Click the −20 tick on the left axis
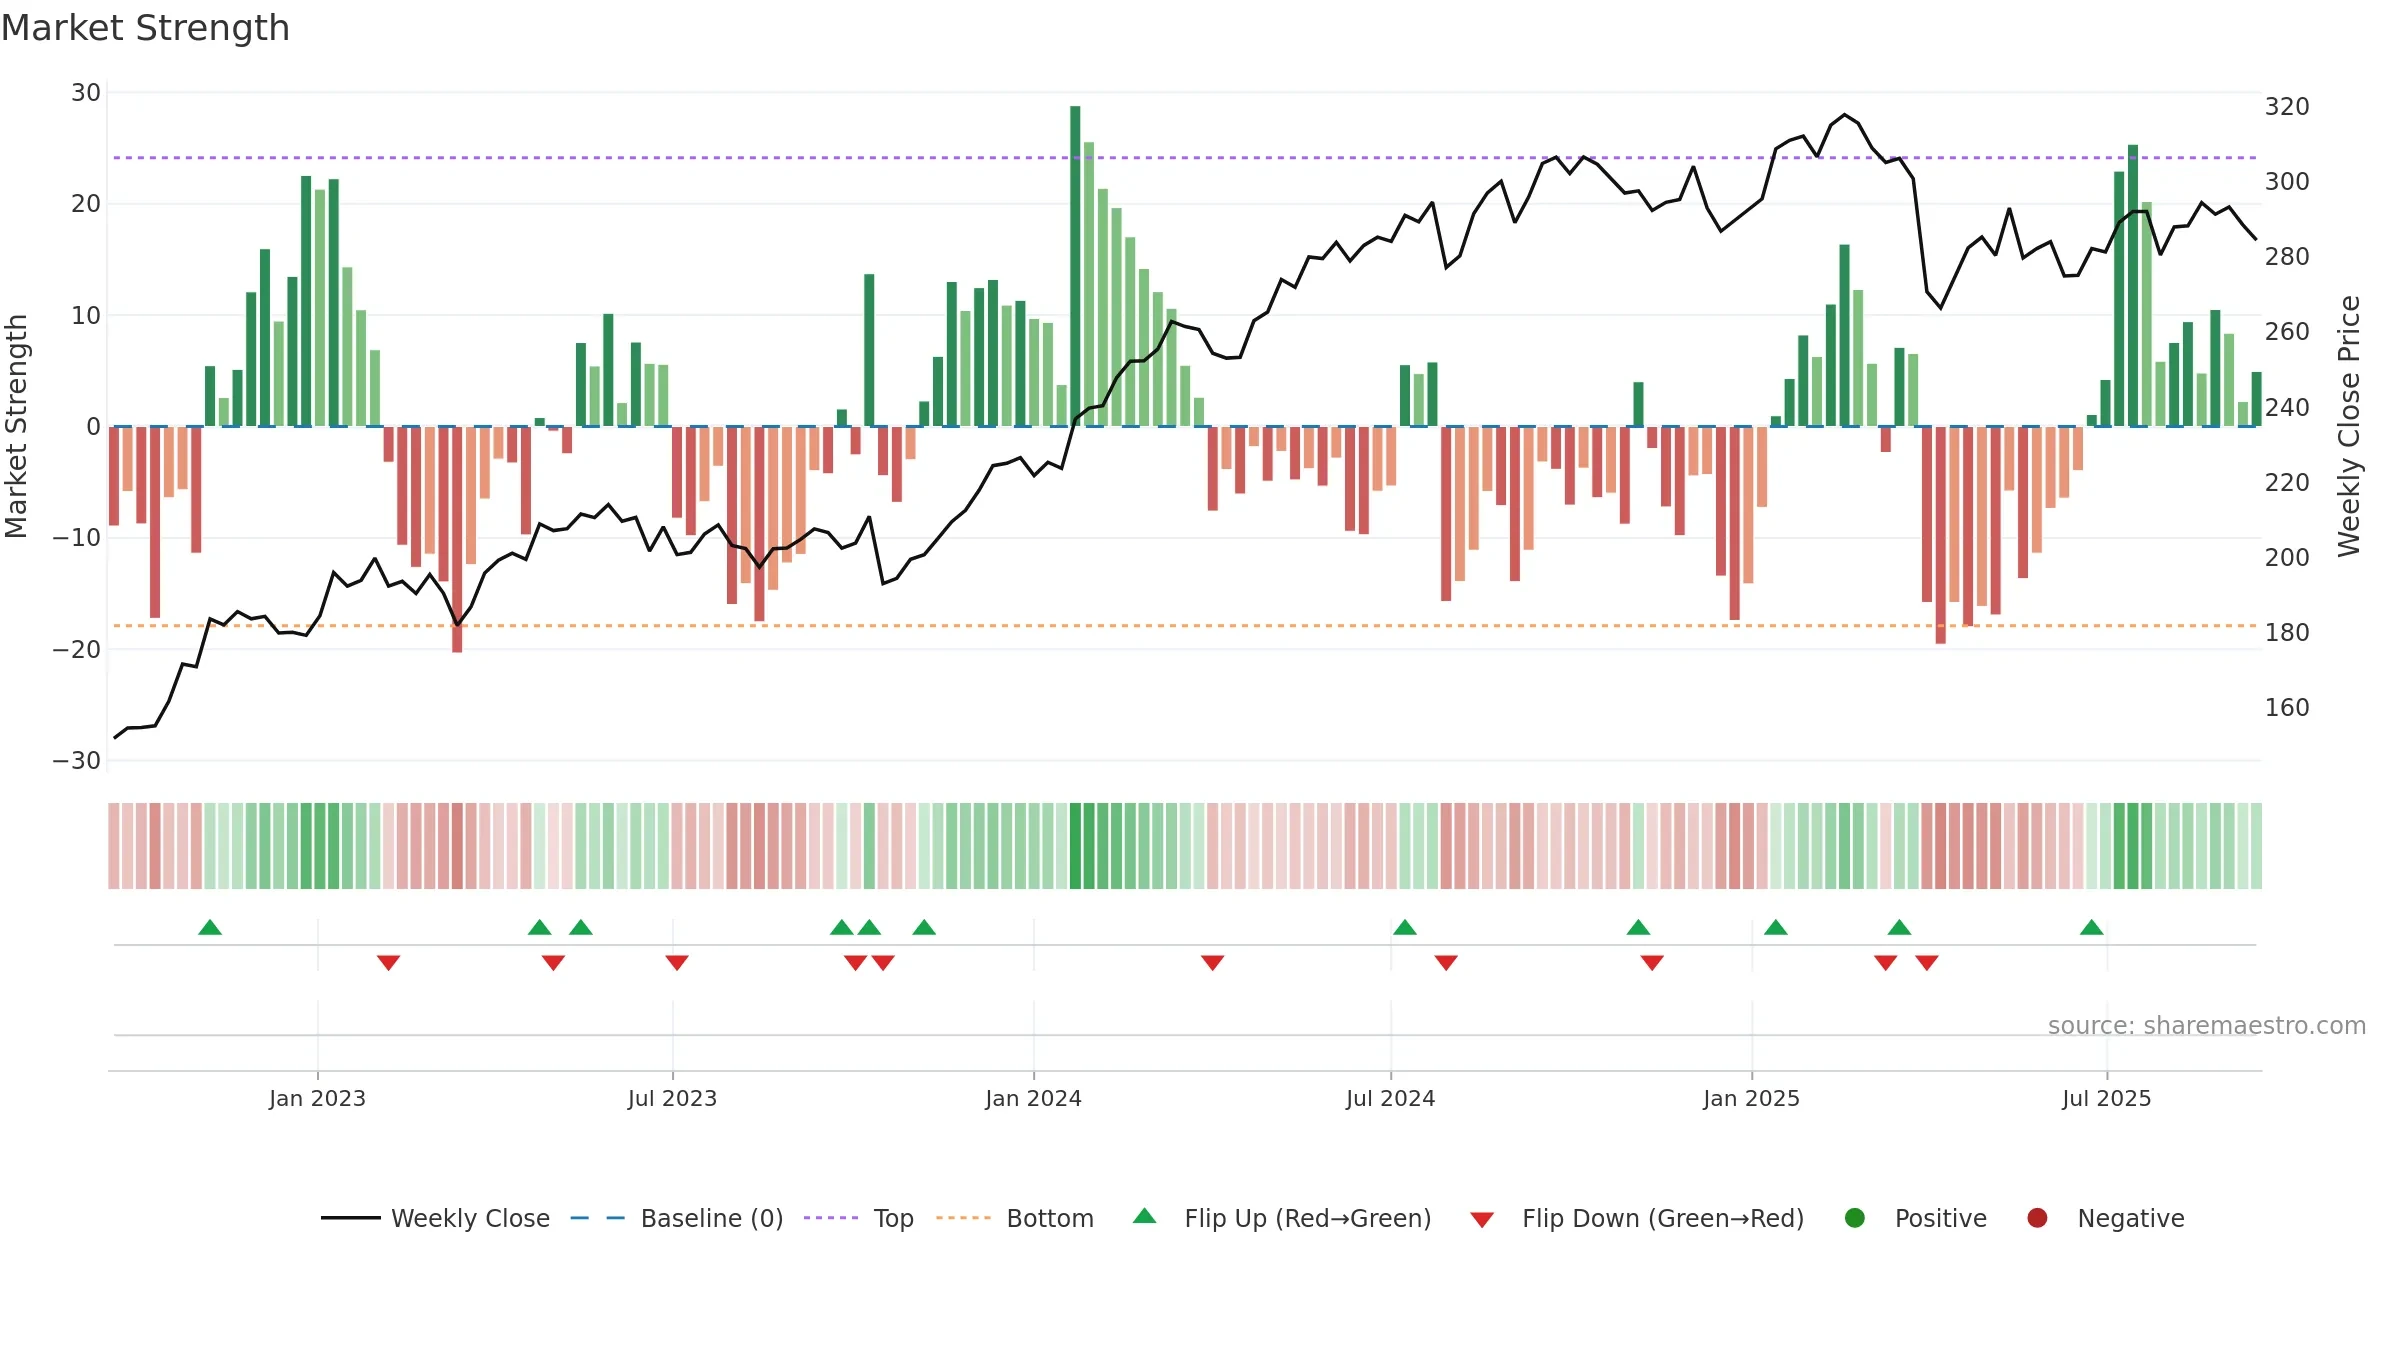Viewport: 2400px width, 1350px height. [77, 650]
